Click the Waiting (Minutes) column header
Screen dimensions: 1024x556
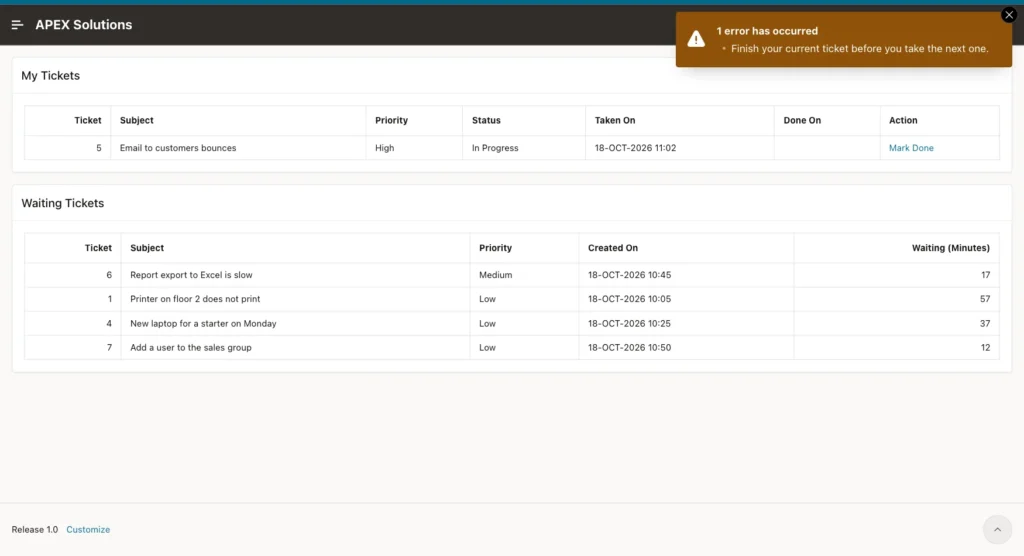tap(951, 248)
